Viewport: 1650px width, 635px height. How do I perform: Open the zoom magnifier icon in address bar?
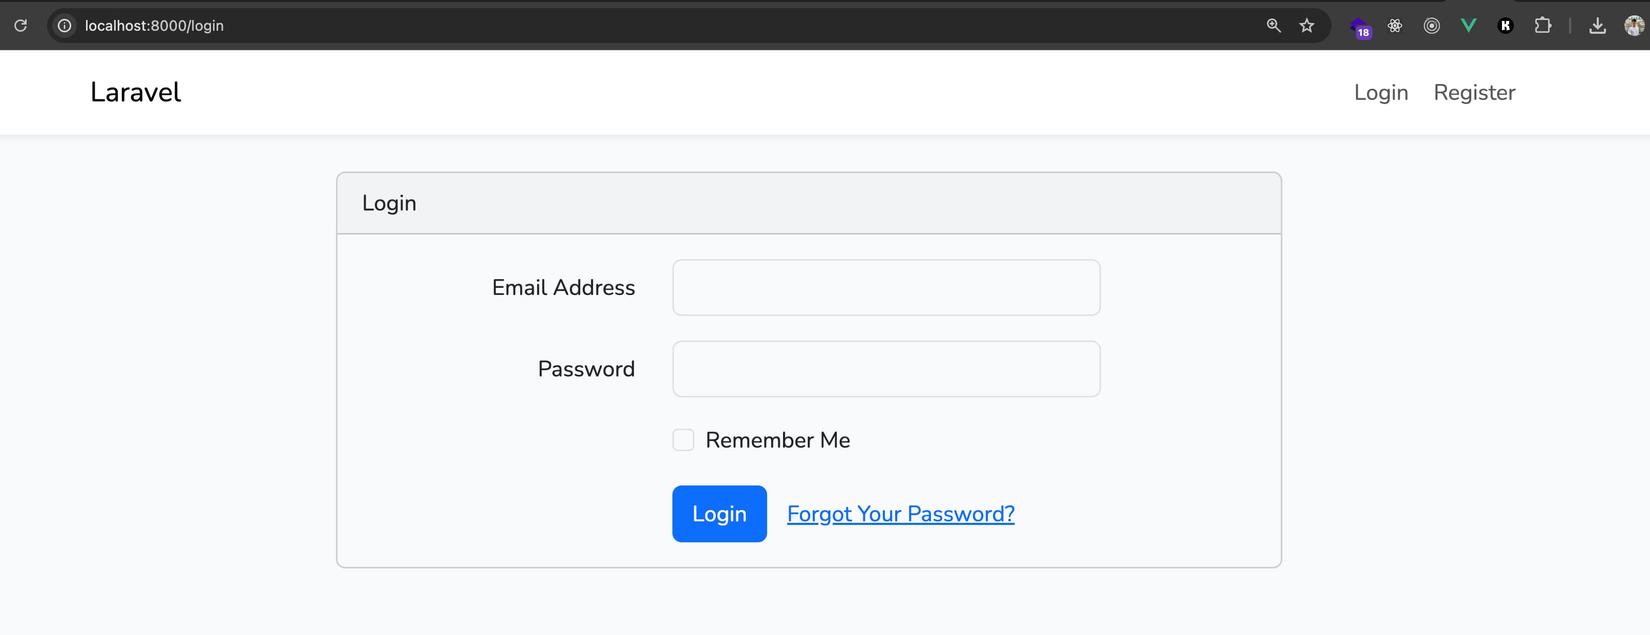[x=1273, y=26]
